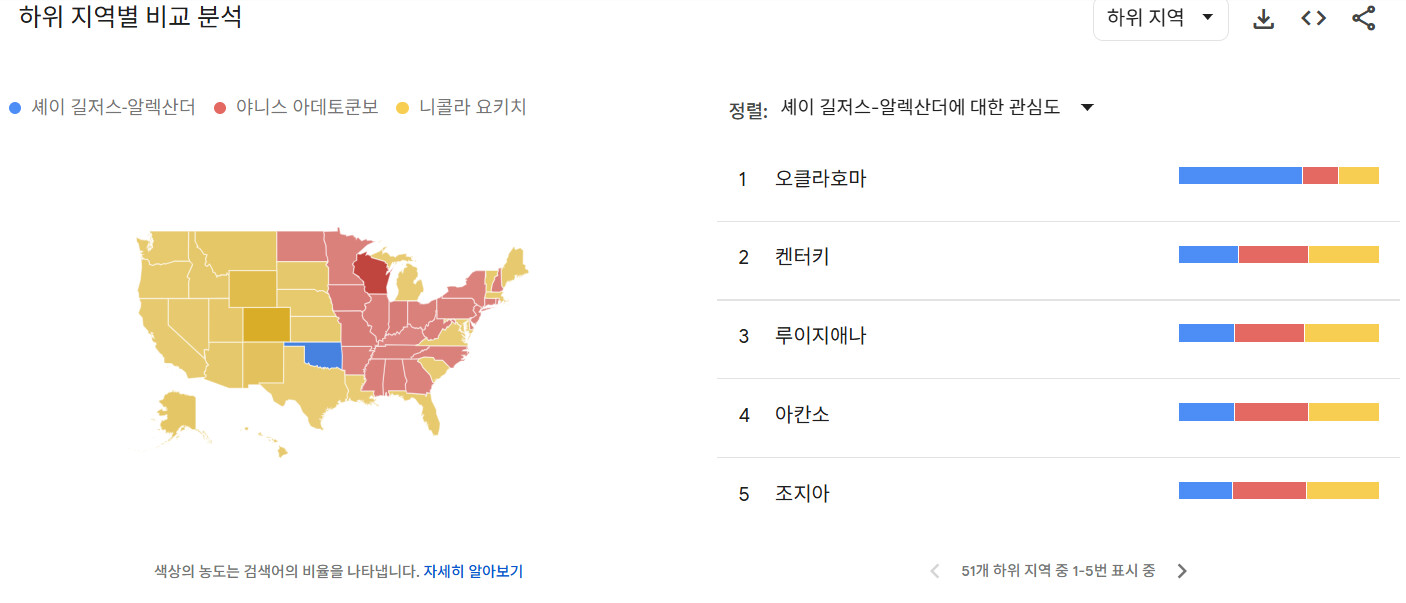Click the sort dropdown arrow next to 관심도
Viewport: 1406px width, 603px height.
[1088, 108]
